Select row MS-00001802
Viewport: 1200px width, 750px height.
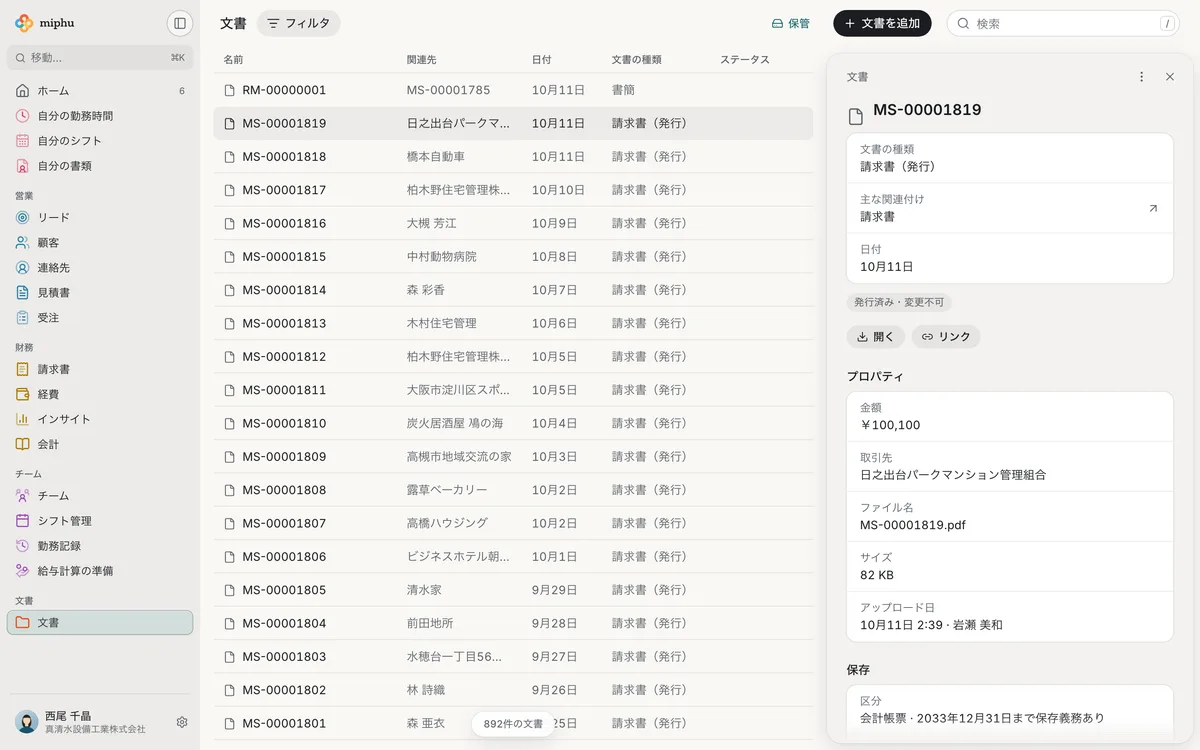click(513, 690)
